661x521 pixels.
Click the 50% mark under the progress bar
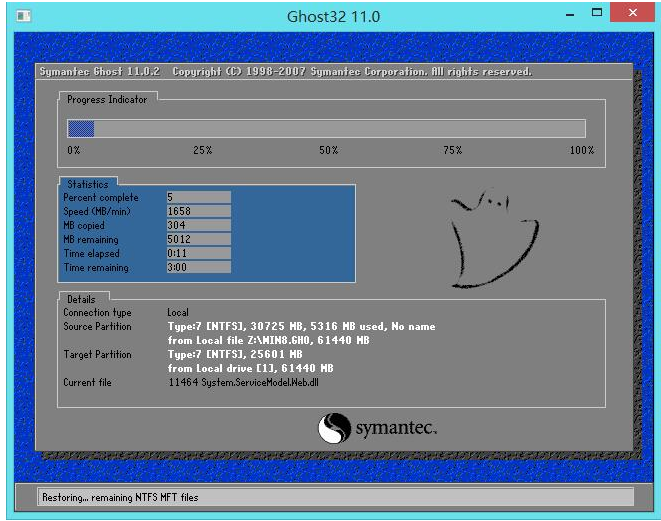tap(328, 150)
